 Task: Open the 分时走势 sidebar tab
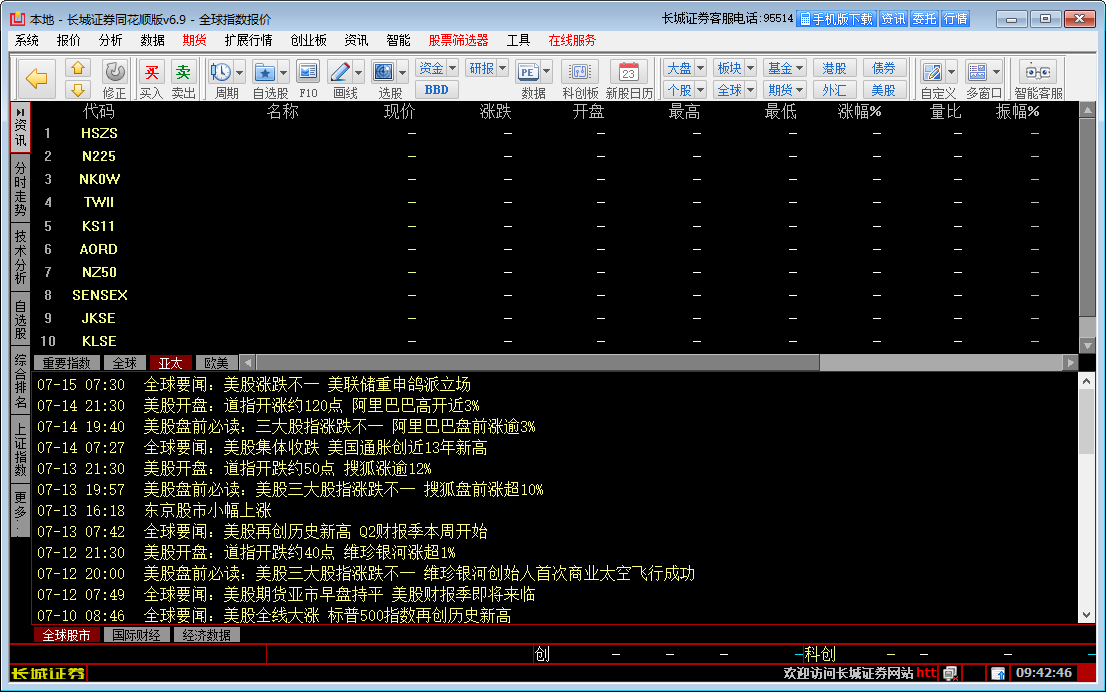pyautogui.click(x=20, y=189)
